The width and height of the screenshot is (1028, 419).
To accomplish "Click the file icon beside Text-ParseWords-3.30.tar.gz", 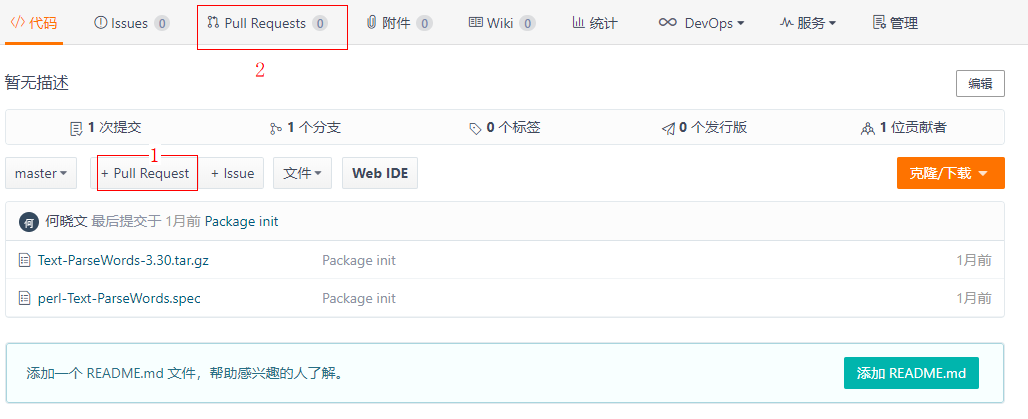I will 25,260.
